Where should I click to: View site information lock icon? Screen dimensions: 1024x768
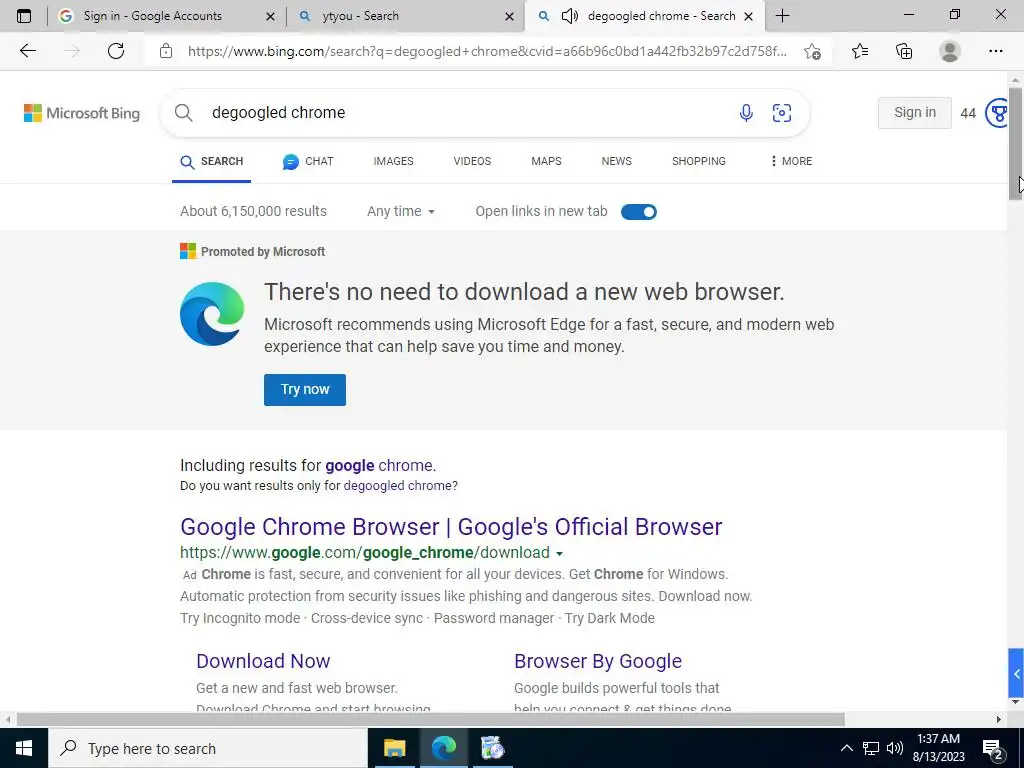(166, 51)
